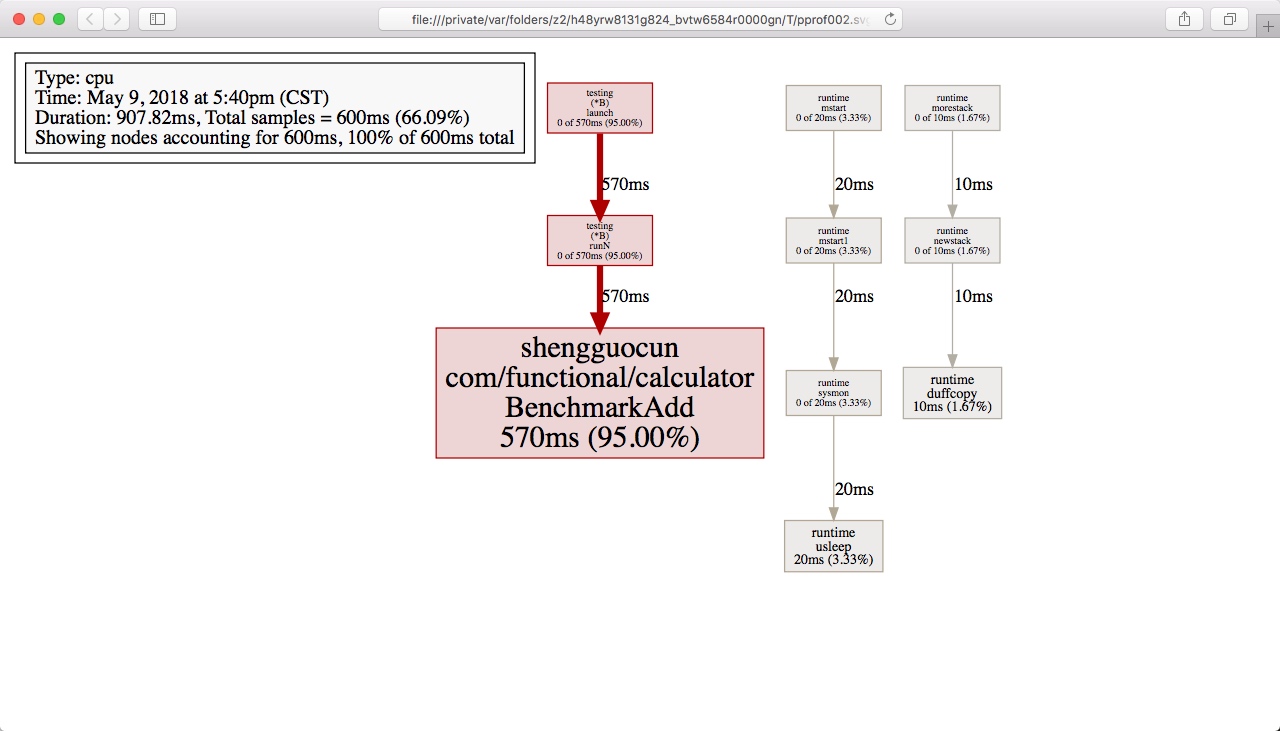The height and width of the screenshot is (731, 1280).
Task: Show all tabs overview icon
Action: pos(1230,19)
